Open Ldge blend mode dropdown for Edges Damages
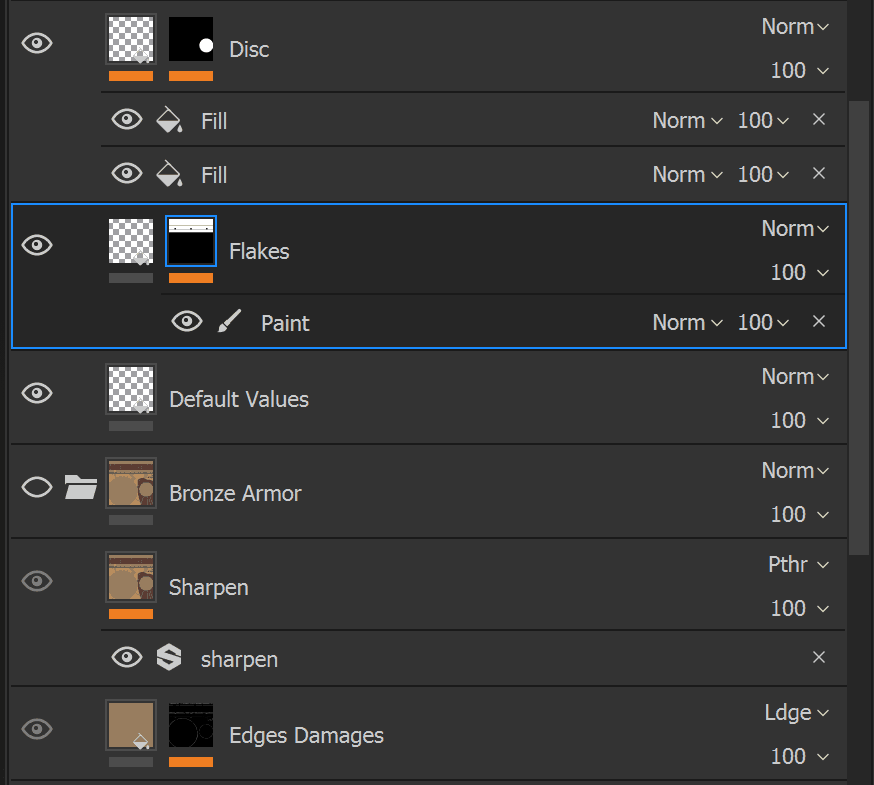 click(x=797, y=713)
